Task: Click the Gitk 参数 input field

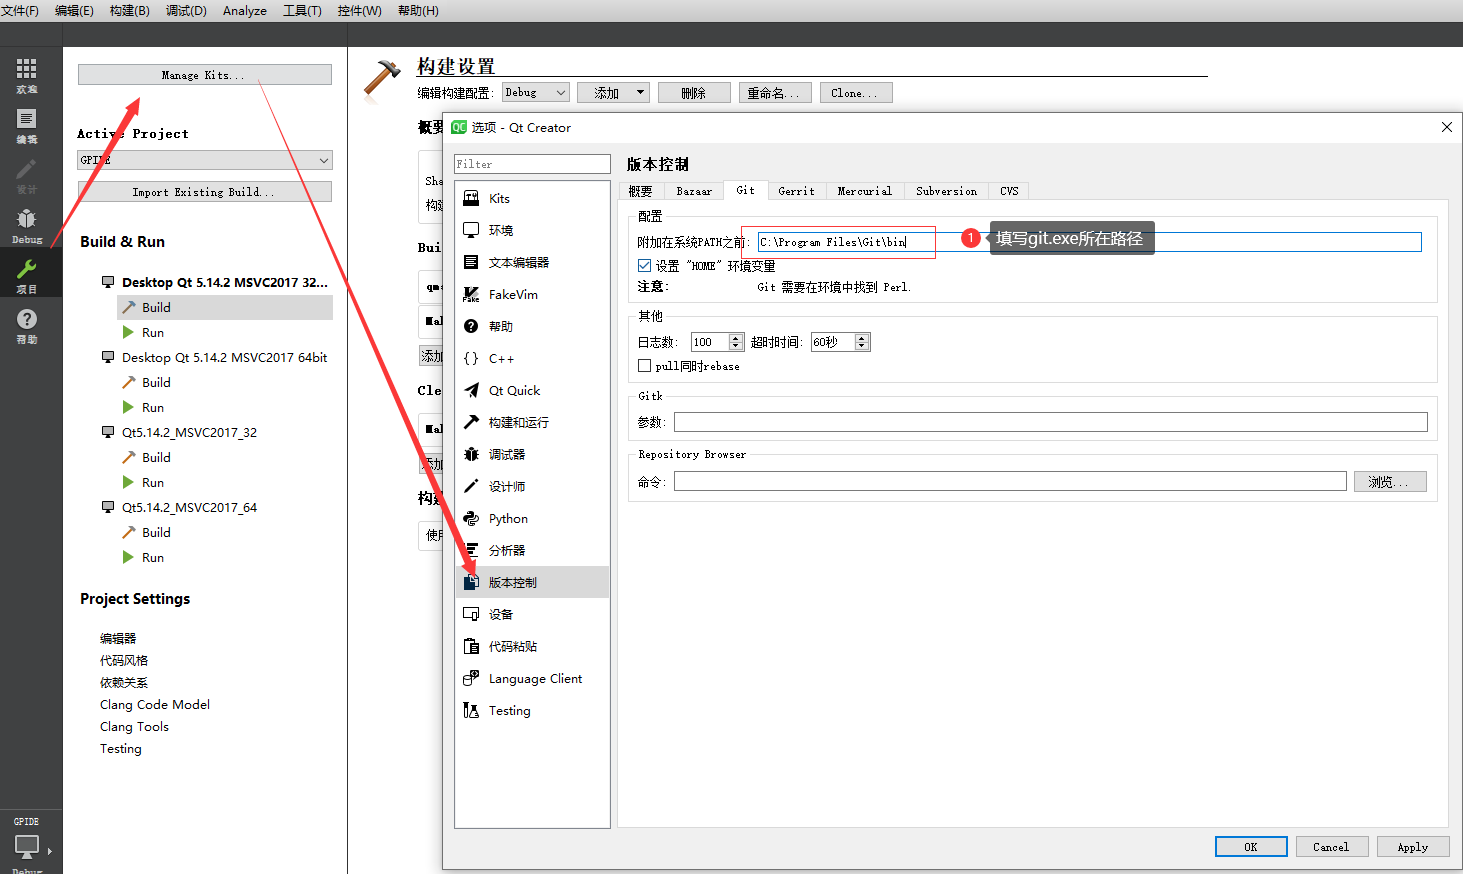Action: point(1051,422)
